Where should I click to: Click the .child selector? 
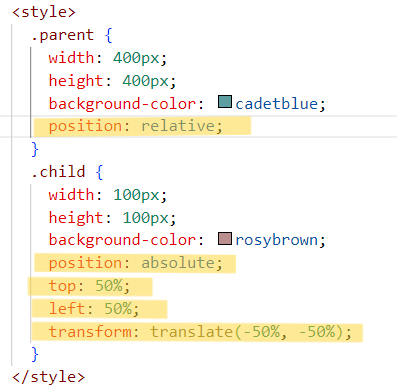click(58, 172)
